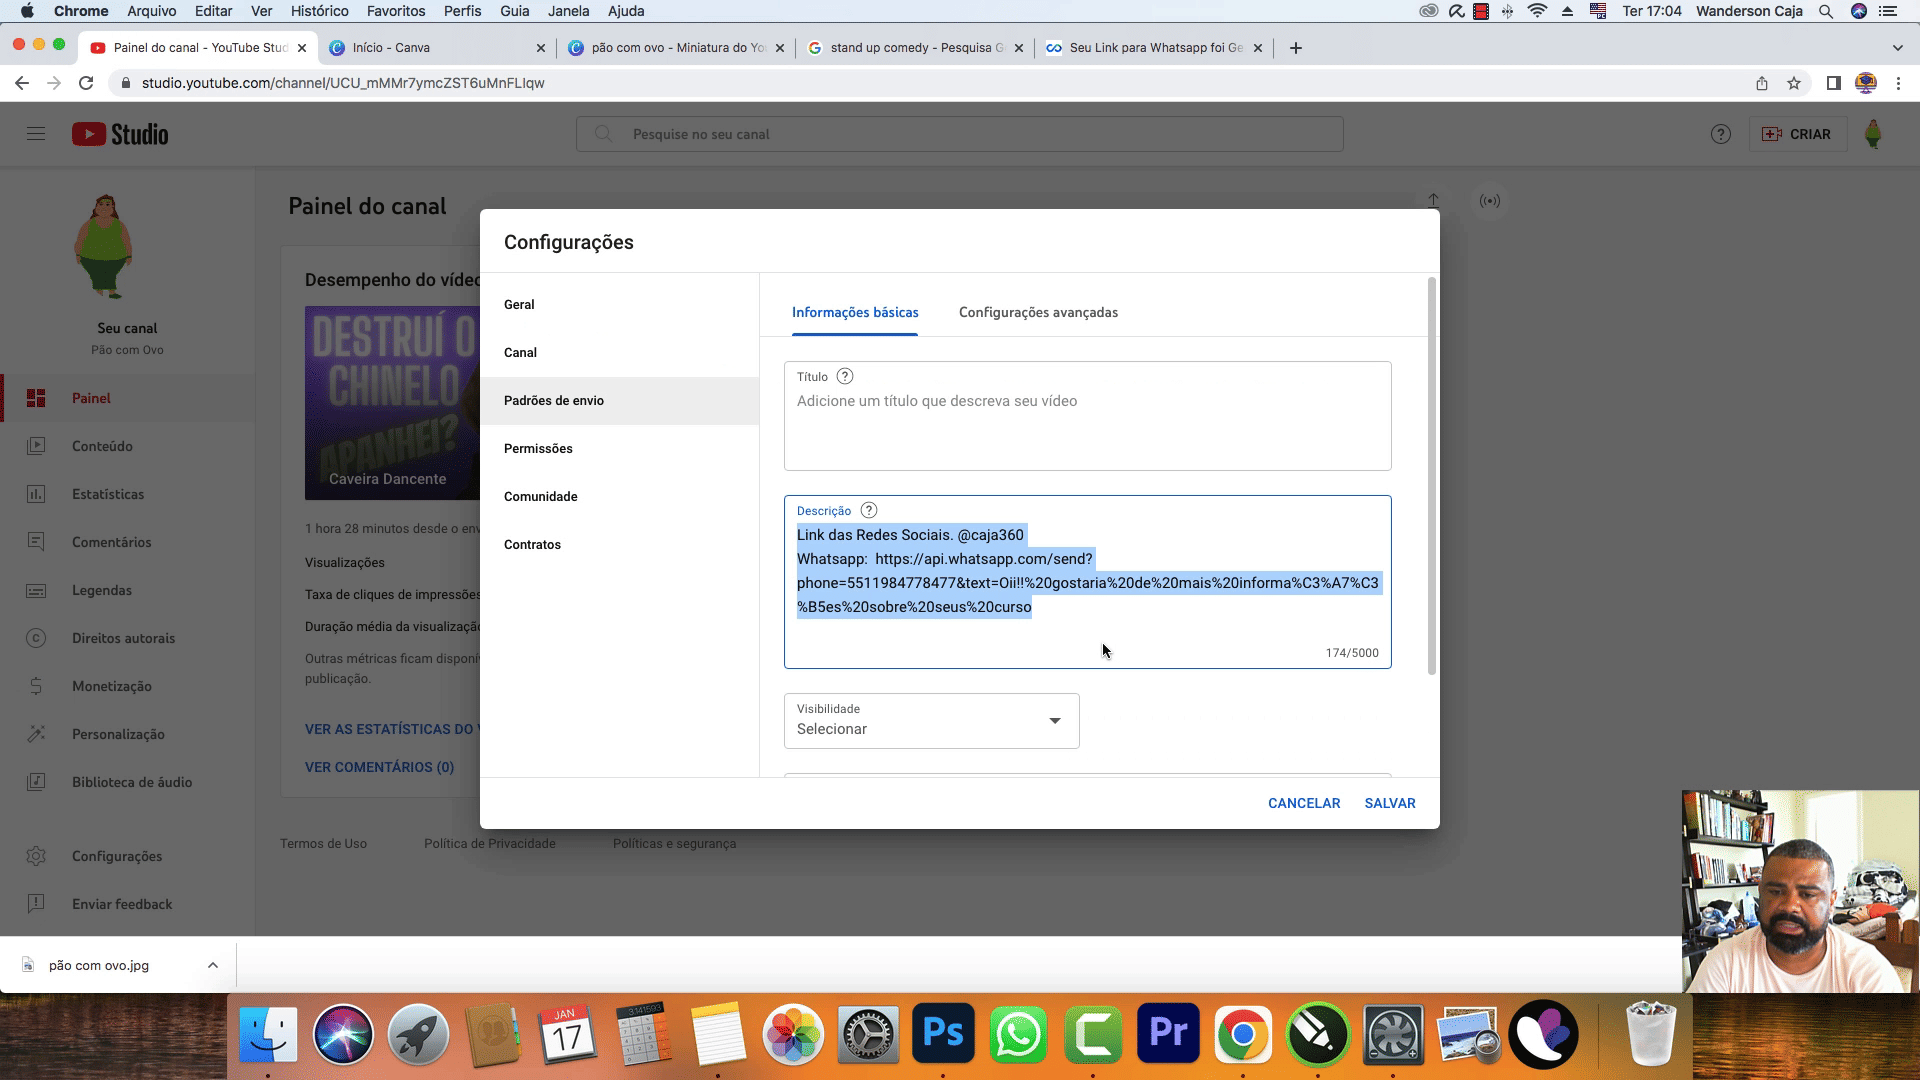Switch to the Configurações avançadas tab
This screenshot has height=1080, width=1920.
pos(1038,313)
